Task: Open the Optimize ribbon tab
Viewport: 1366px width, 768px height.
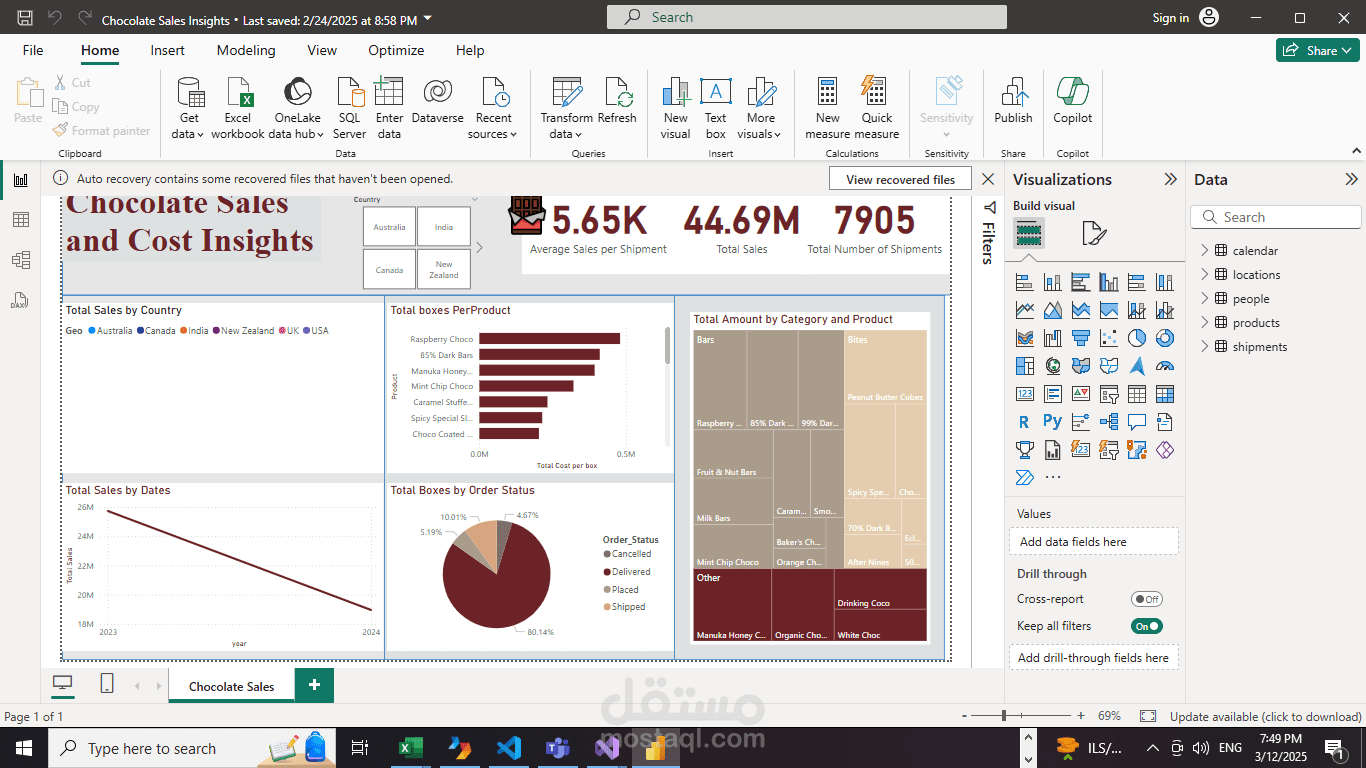Action: coord(396,50)
